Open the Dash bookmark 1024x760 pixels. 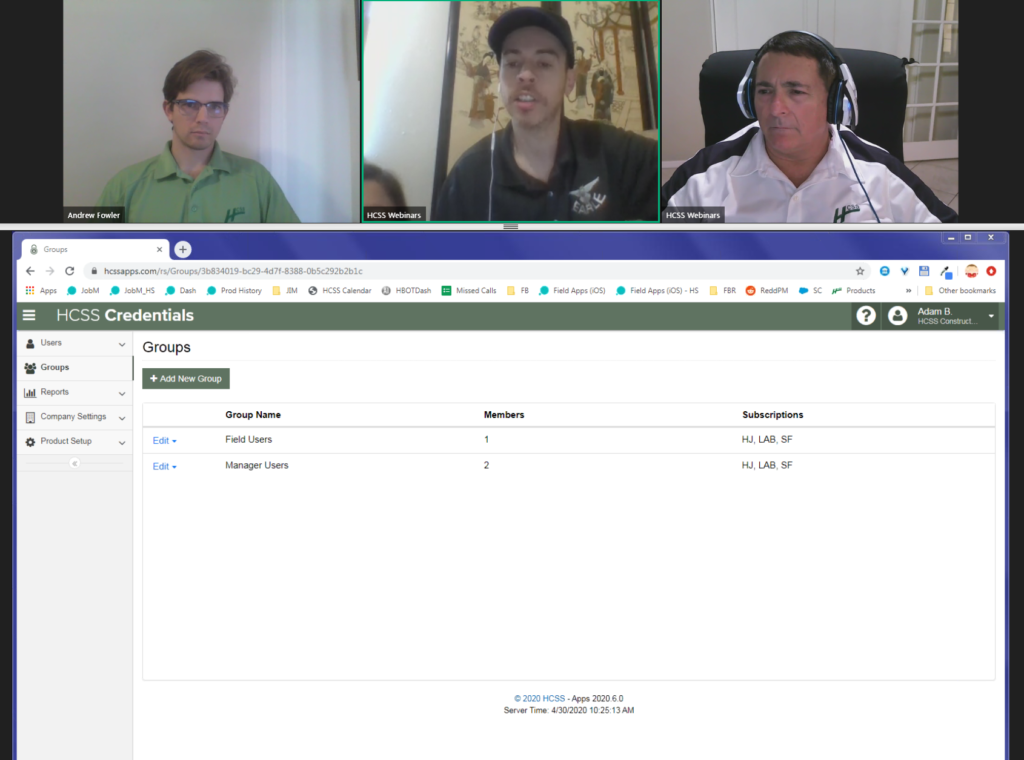[x=181, y=291]
